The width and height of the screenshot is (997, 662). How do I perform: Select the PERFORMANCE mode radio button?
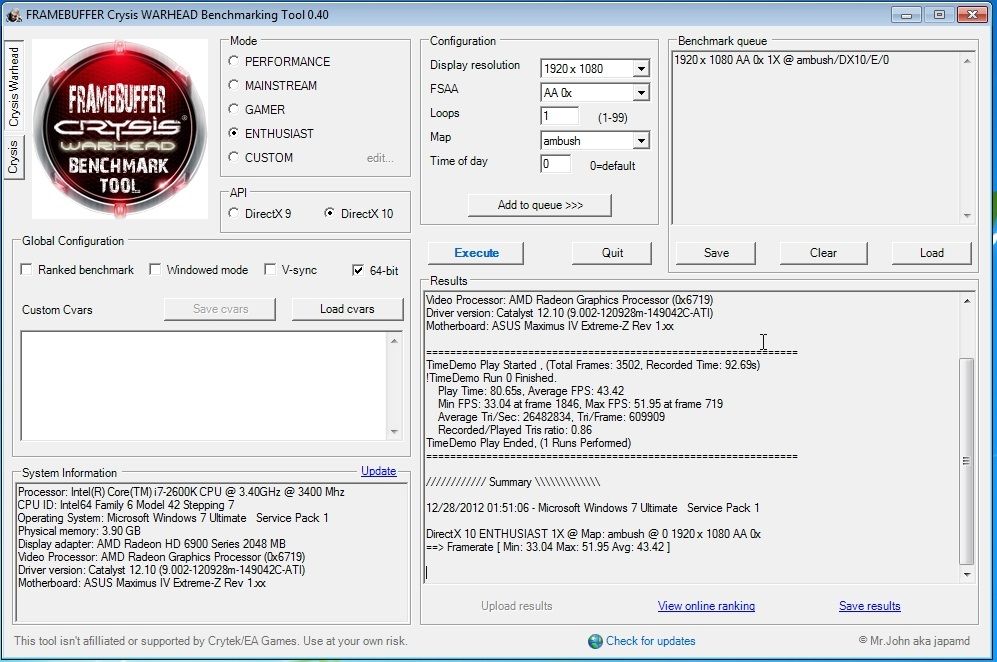coord(233,61)
